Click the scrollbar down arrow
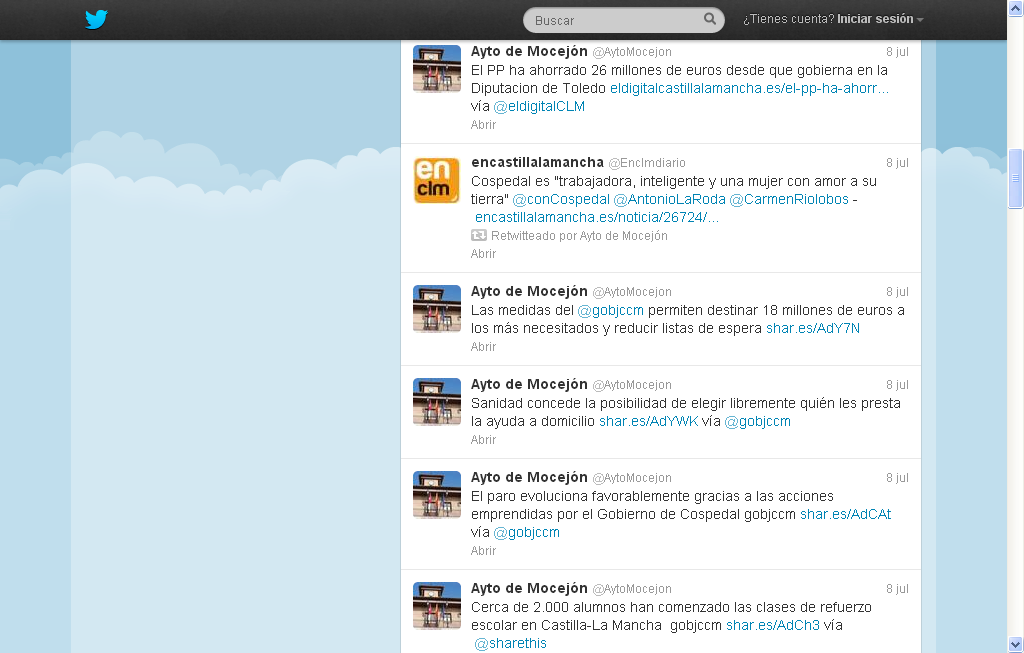Image resolution: width=1024 pixels, height=653 pixels. [x=1015, y=644]
